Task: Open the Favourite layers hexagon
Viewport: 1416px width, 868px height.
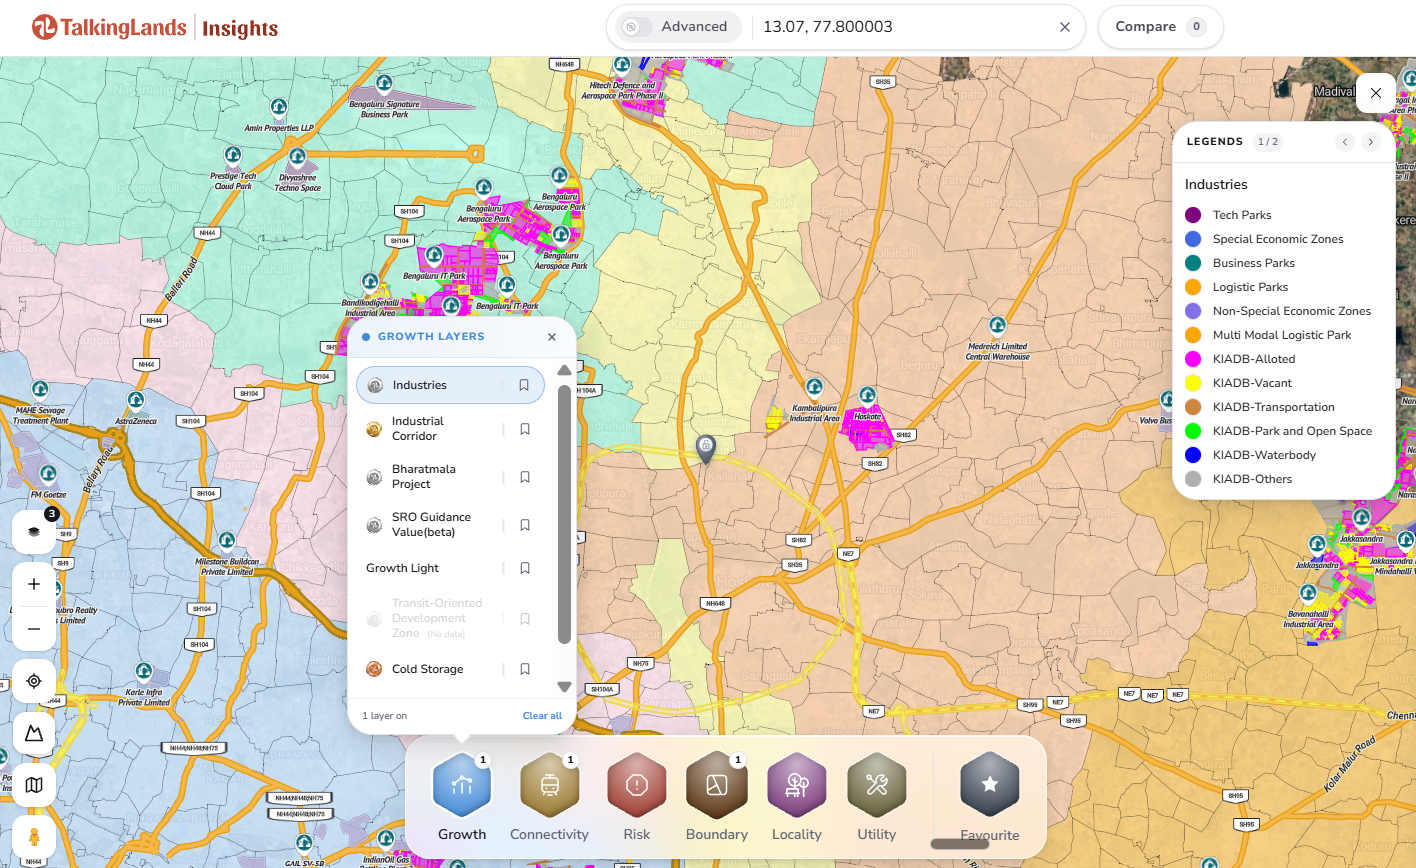Action: [x=989, y=785]
